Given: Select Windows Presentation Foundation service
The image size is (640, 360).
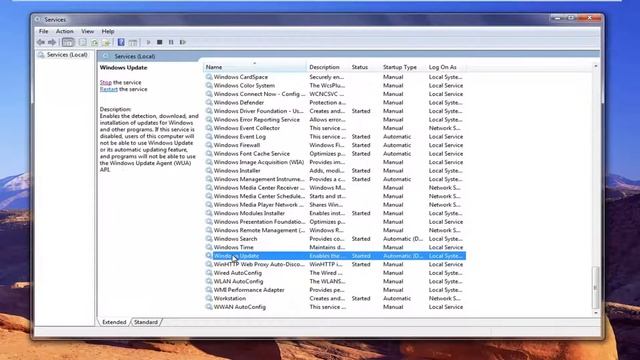Looking at the screenshot, I should coord(335,222).
